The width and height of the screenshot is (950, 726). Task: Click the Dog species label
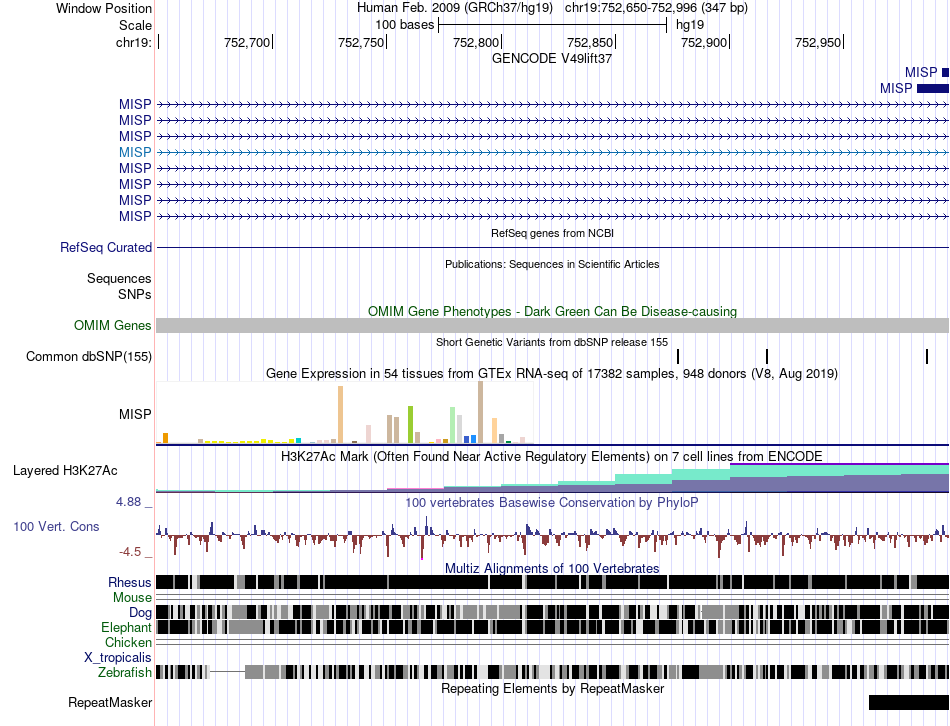[x=141, y=613]
